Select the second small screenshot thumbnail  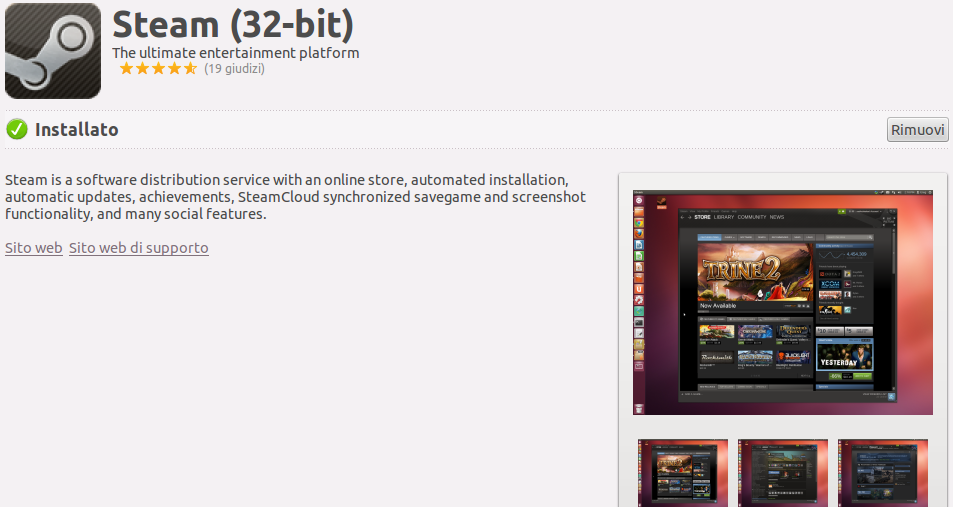click(783, 473)
